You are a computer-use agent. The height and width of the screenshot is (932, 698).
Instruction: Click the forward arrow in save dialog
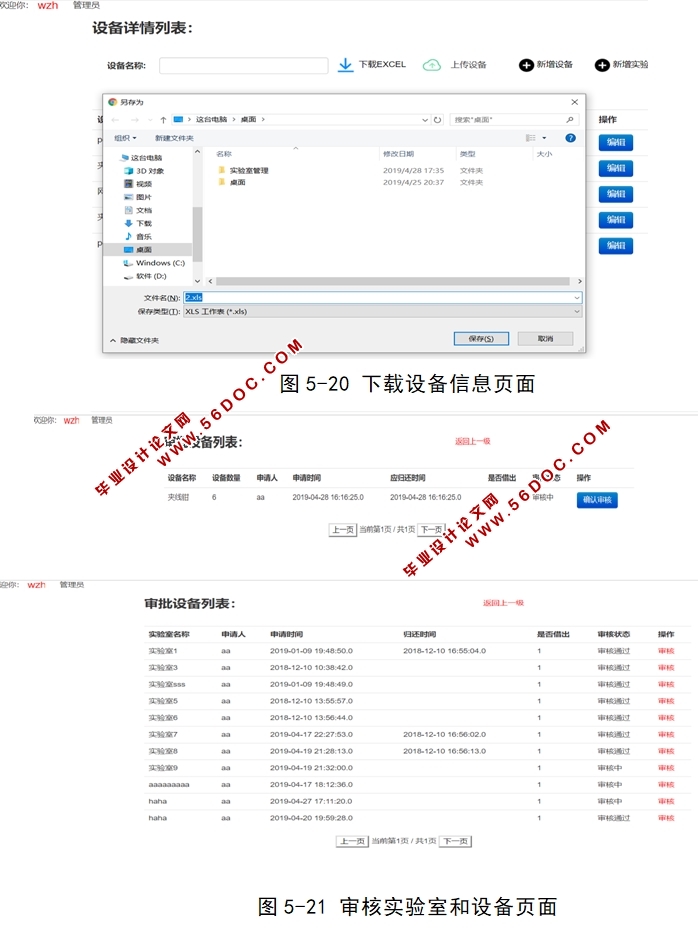tap(135, 120)
